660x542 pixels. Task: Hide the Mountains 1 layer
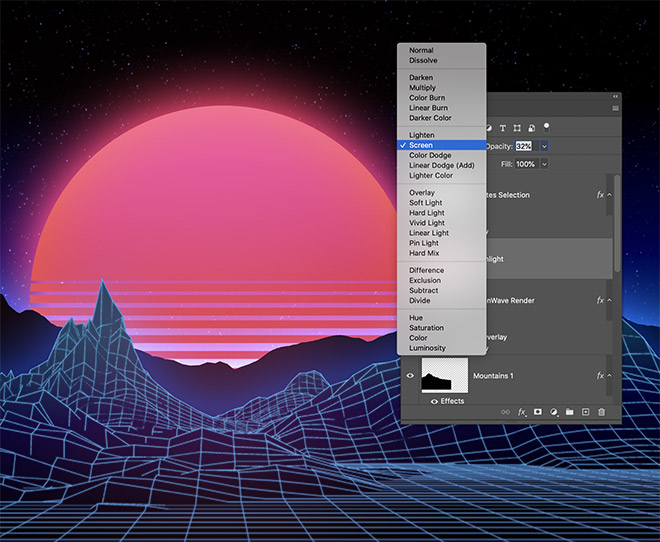pyautogui.click(x=410, y=376)
